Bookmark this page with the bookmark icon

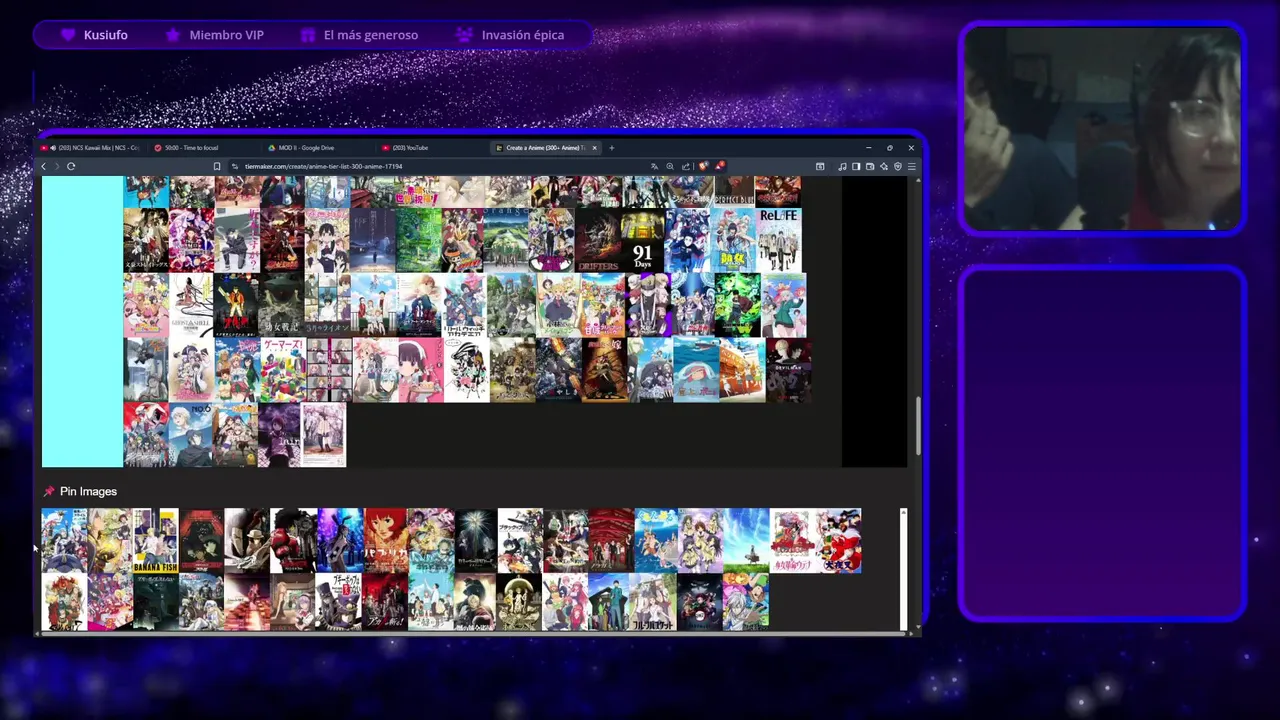coord(217,166)
